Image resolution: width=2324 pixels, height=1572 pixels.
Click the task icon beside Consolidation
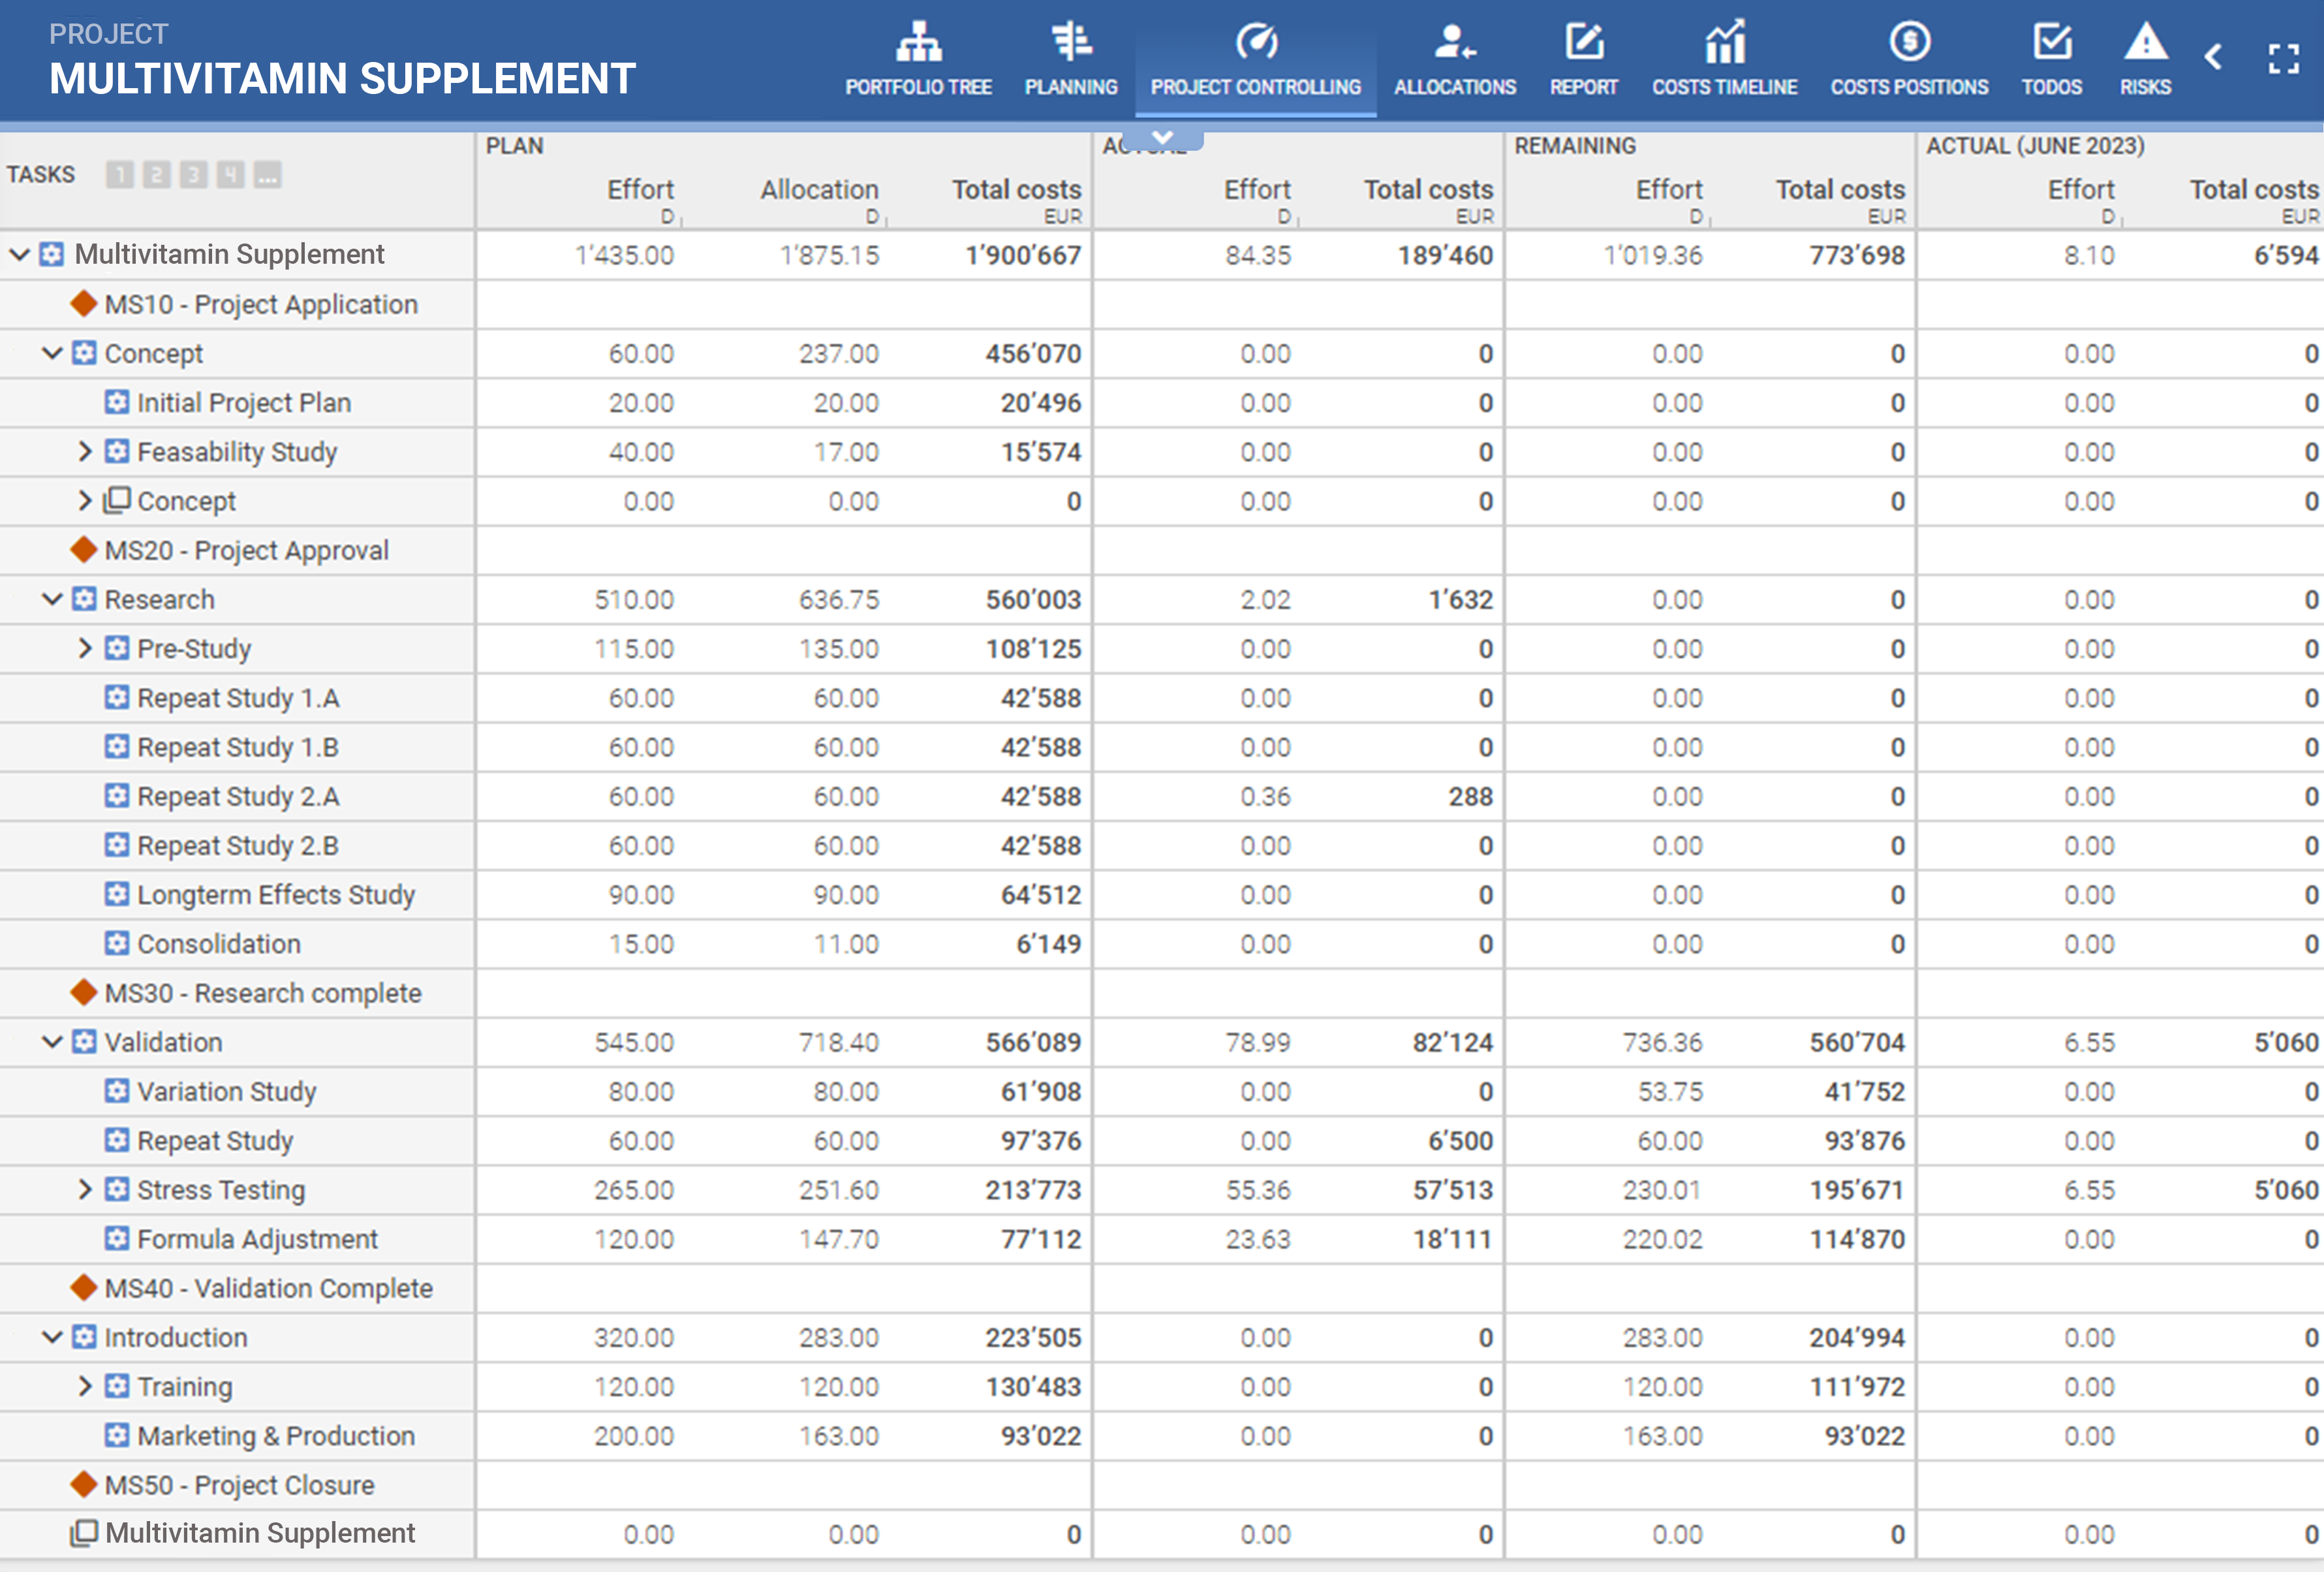[x=117, y=943]
